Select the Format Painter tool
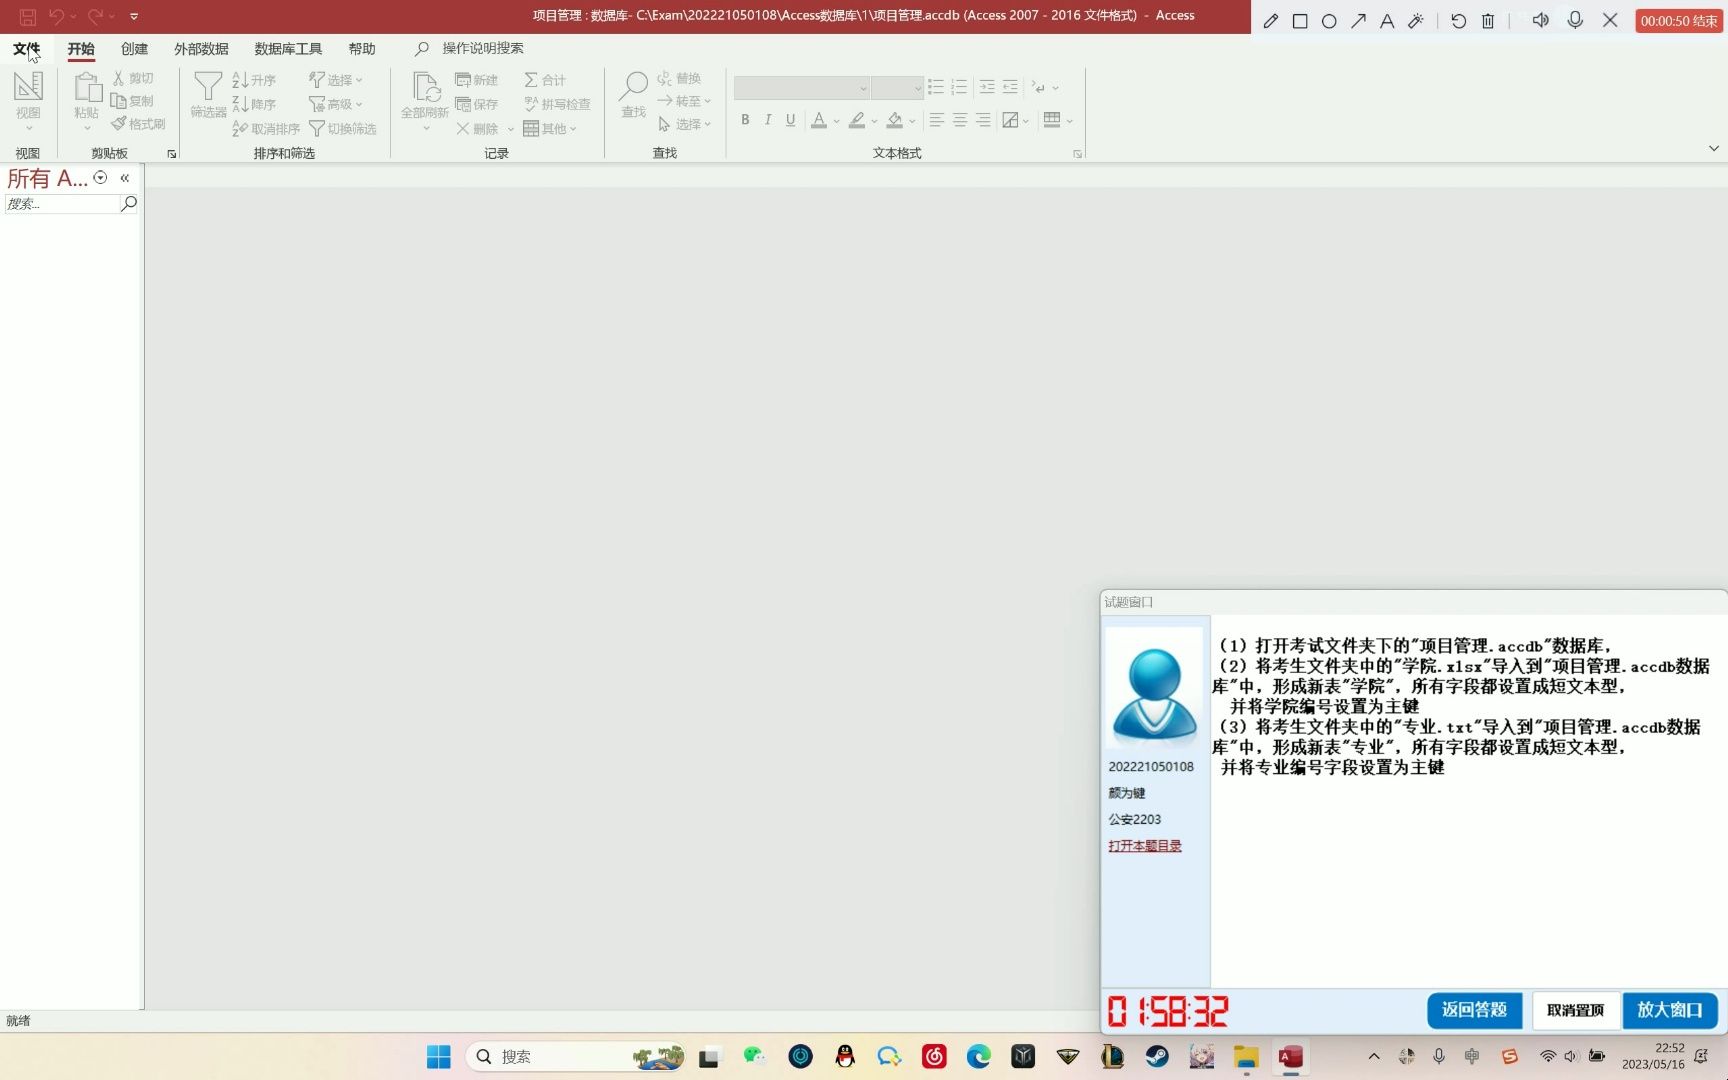This screenshot has width=1728, height=1080. [138, 124]
